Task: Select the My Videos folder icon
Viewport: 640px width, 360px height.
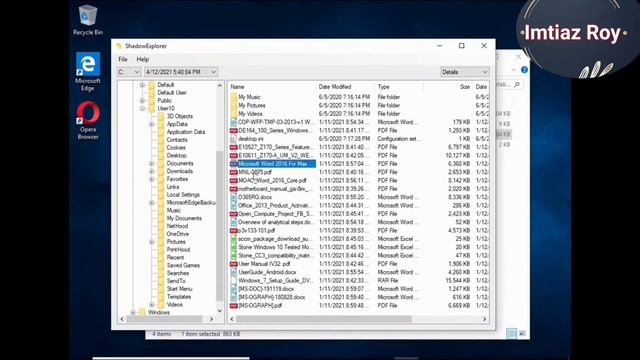Action: point(233,114)
